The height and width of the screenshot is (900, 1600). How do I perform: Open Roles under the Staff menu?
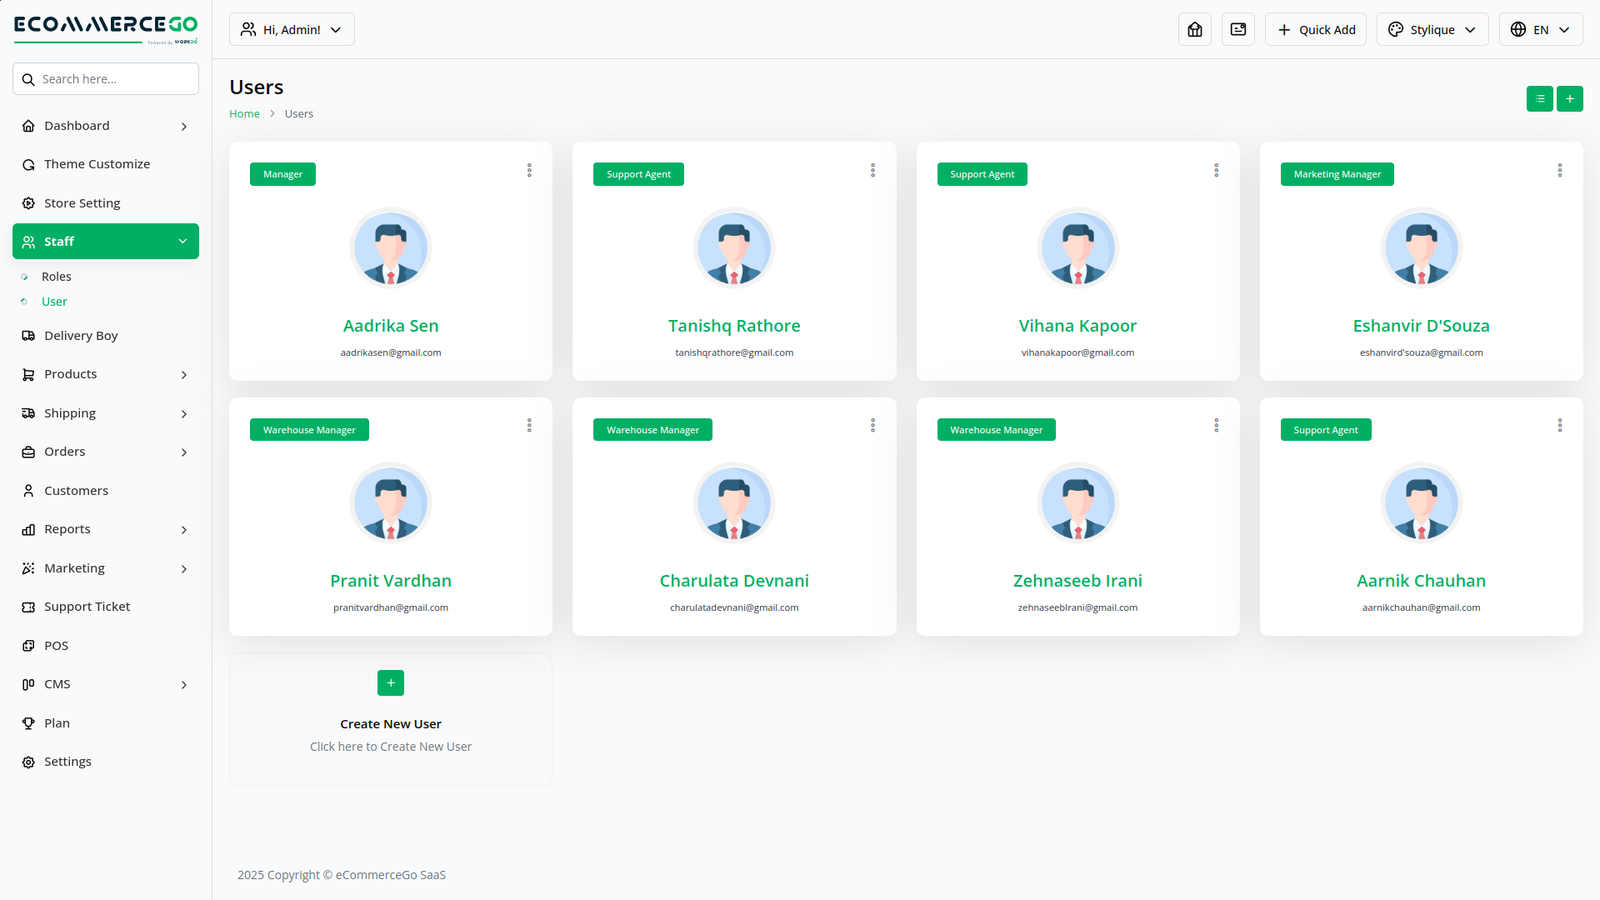tap(56, 277)
